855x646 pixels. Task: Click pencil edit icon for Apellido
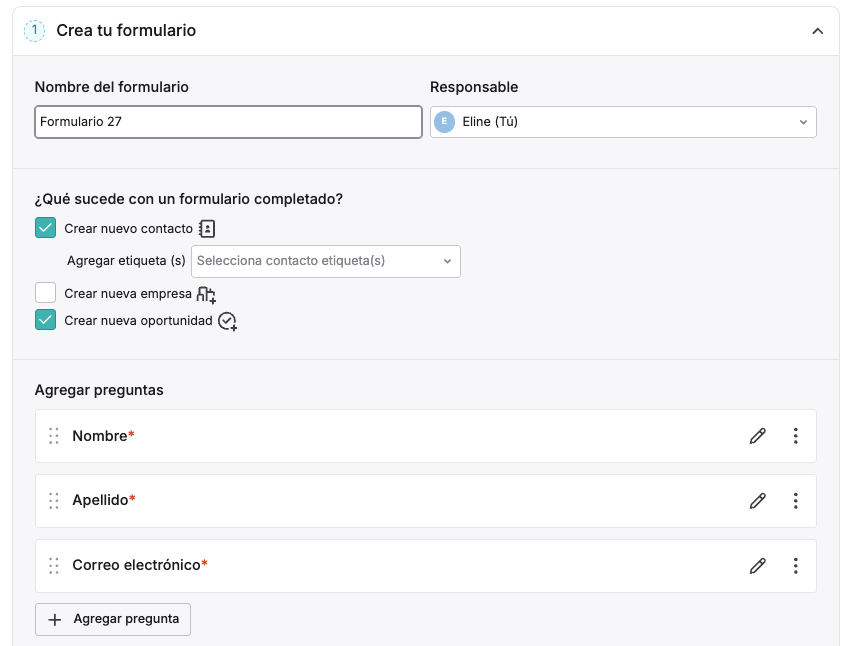(x=757, y=500)
